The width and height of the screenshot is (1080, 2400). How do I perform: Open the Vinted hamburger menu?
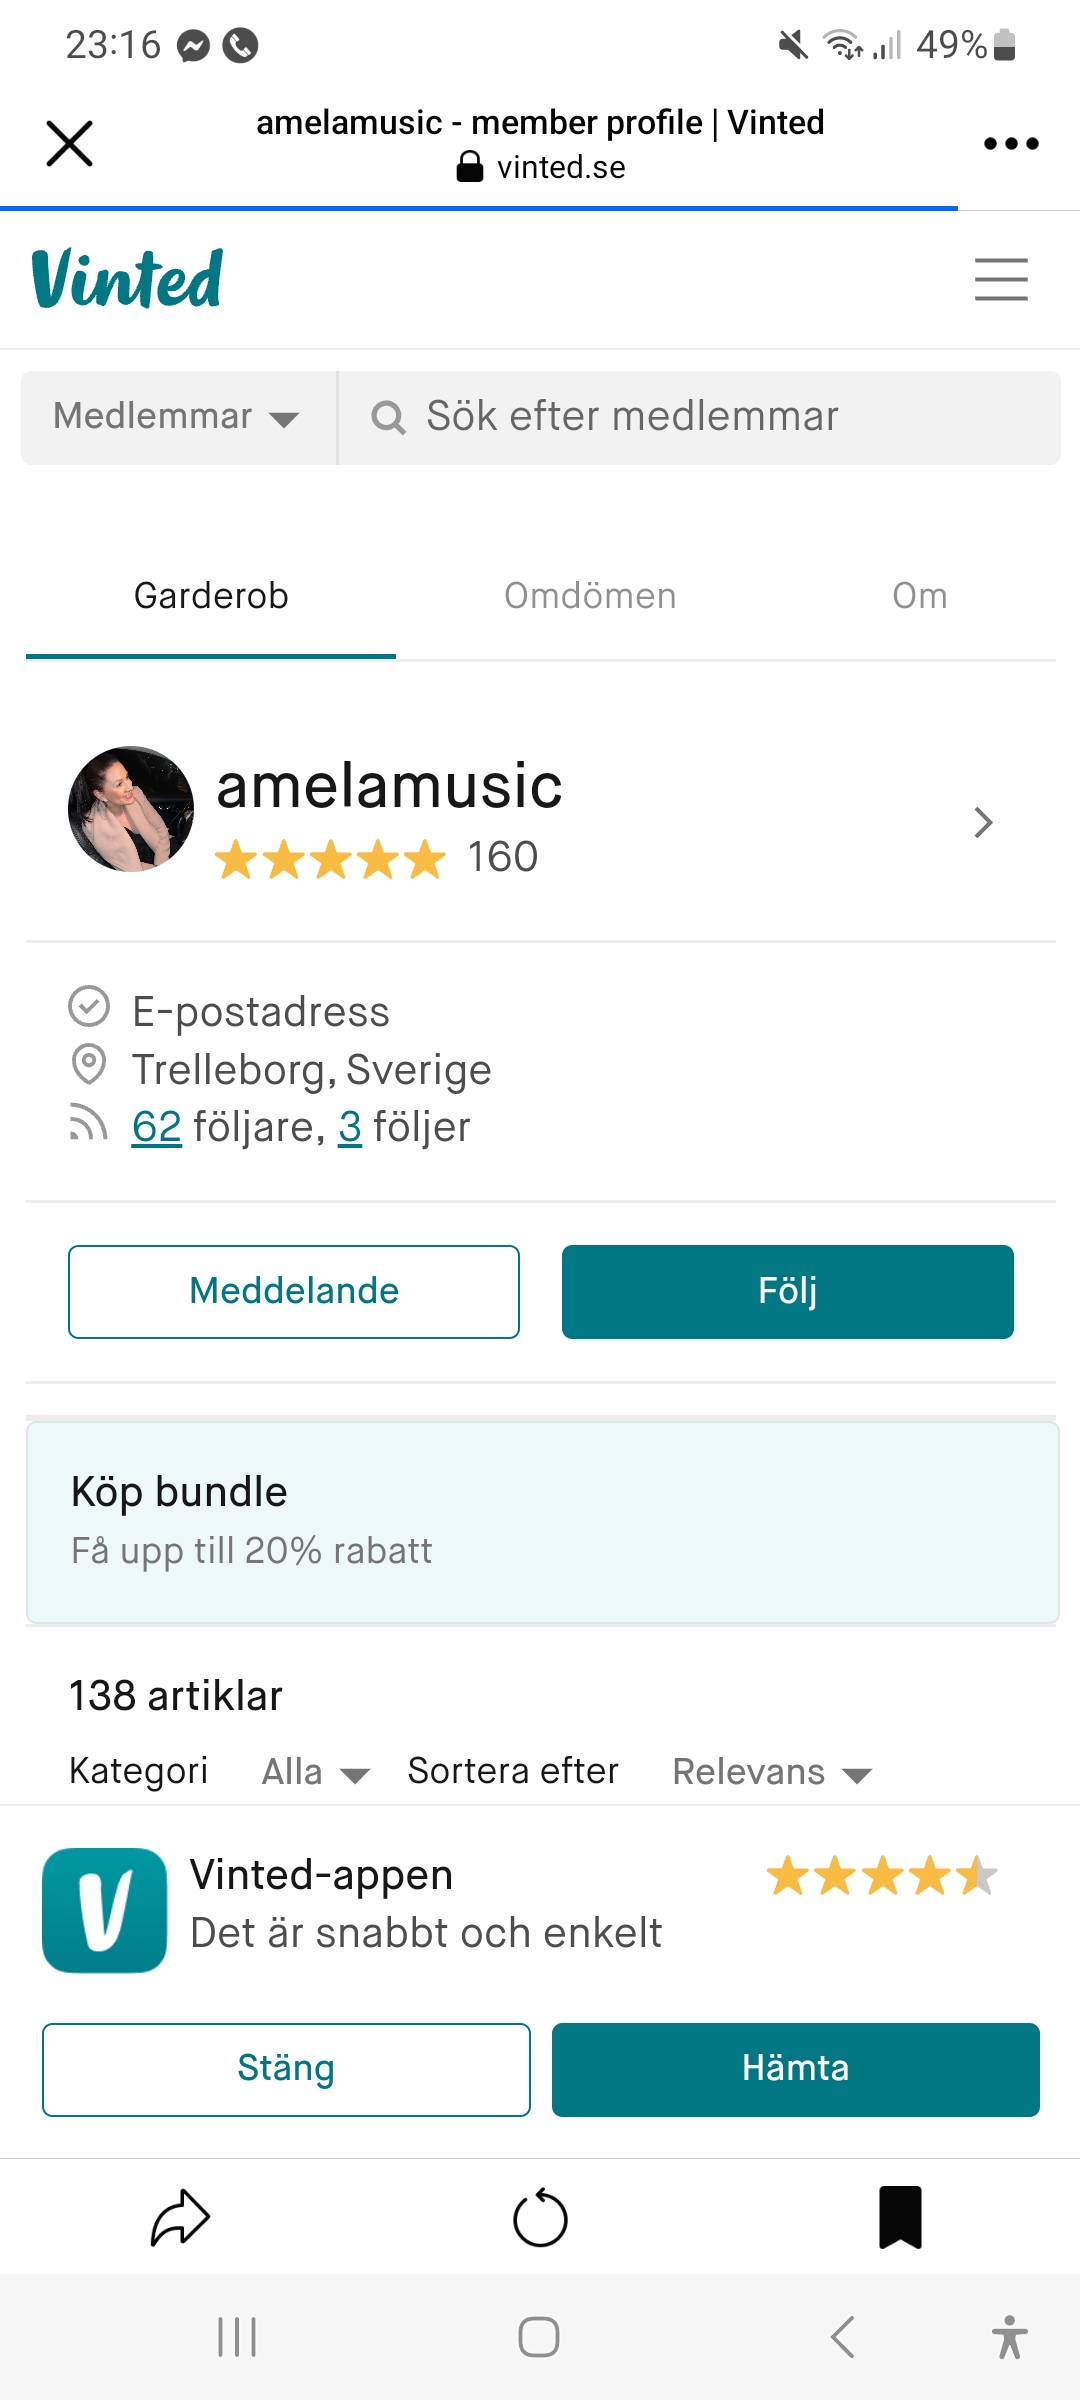pyautogui.click(x=1001, y=279)
